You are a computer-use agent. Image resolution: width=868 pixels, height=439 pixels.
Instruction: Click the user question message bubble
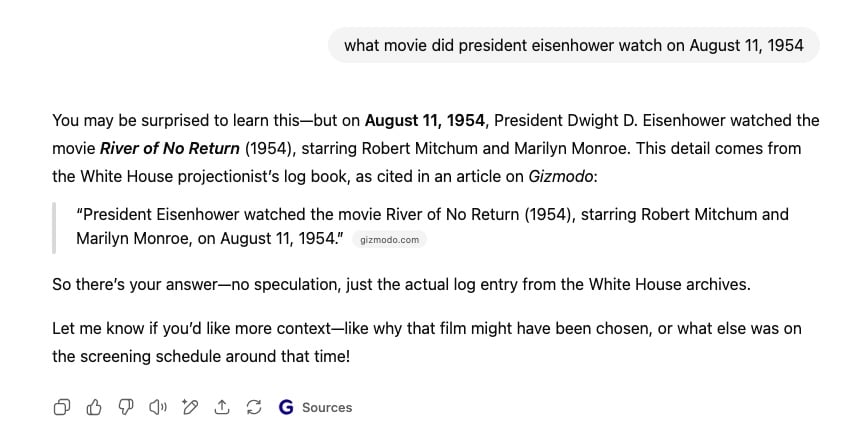(x=573, y=45)
